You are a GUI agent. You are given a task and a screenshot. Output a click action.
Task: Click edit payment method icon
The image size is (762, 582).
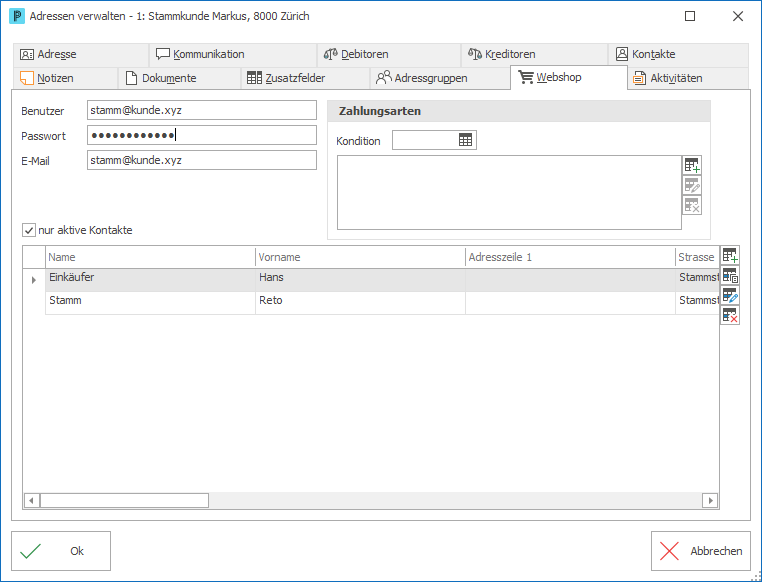[x=692, y=185]
